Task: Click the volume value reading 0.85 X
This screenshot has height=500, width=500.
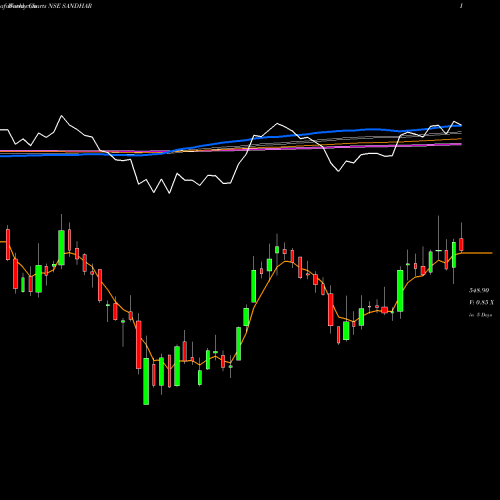Action: pyautogui.click(x=481, y=302)
